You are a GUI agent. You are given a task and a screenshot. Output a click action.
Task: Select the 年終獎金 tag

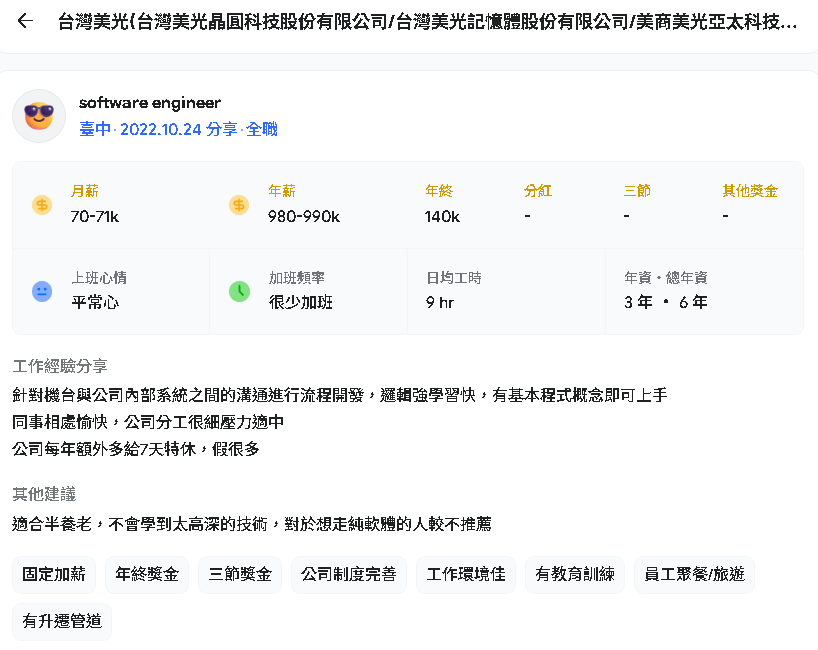pos(147,574)
